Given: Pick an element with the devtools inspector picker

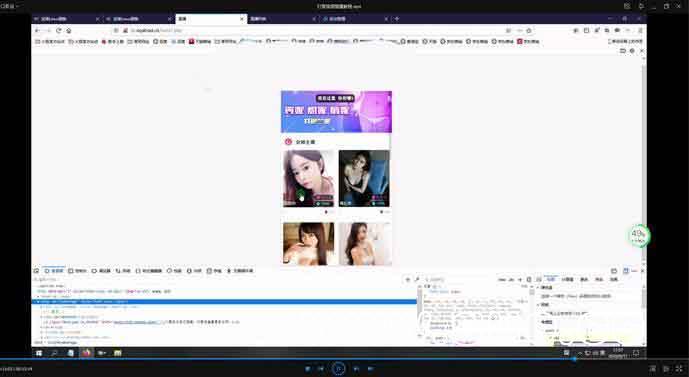Looking at the screenshot, I should click(36, 271).
